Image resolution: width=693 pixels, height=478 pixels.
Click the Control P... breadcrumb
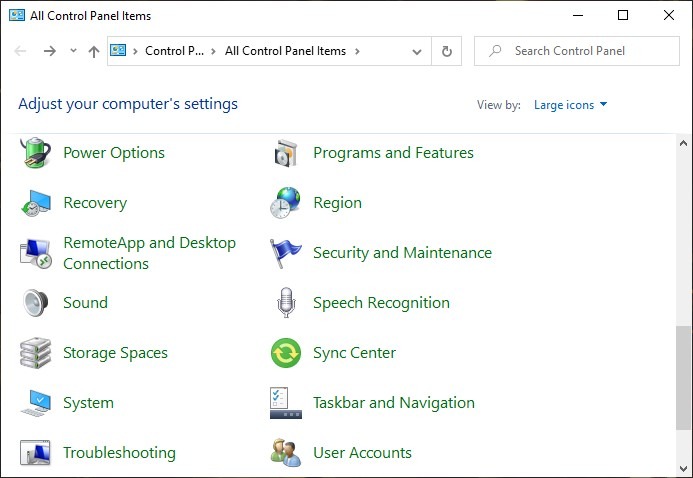174,51
